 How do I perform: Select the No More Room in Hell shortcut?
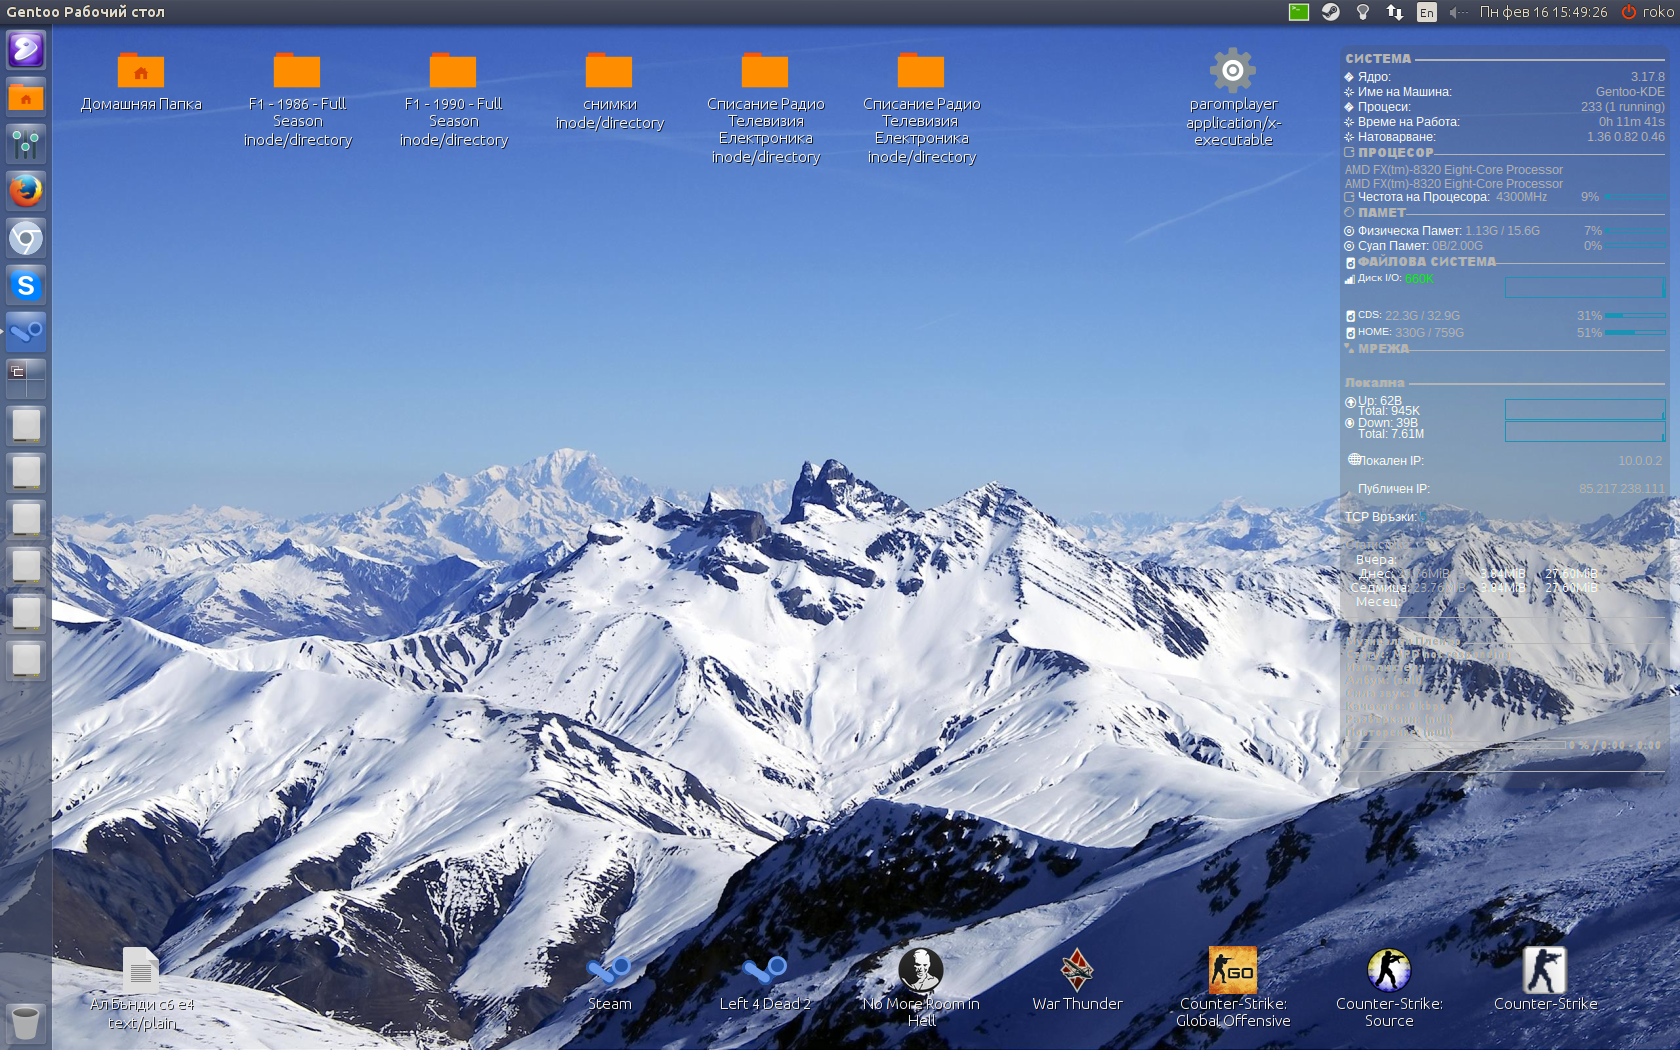pyautogui.click(x=921, y=988)
